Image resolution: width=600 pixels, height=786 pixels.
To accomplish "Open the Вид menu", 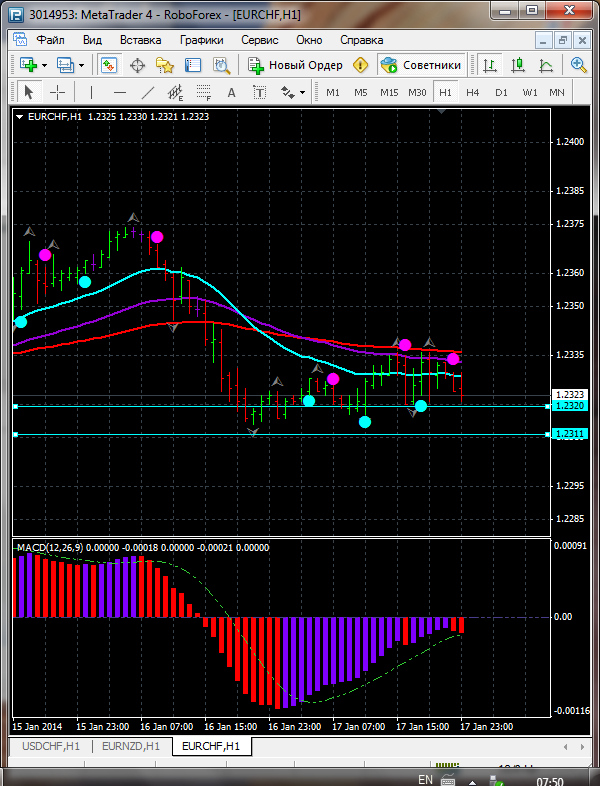I will [x=92, y=40].
